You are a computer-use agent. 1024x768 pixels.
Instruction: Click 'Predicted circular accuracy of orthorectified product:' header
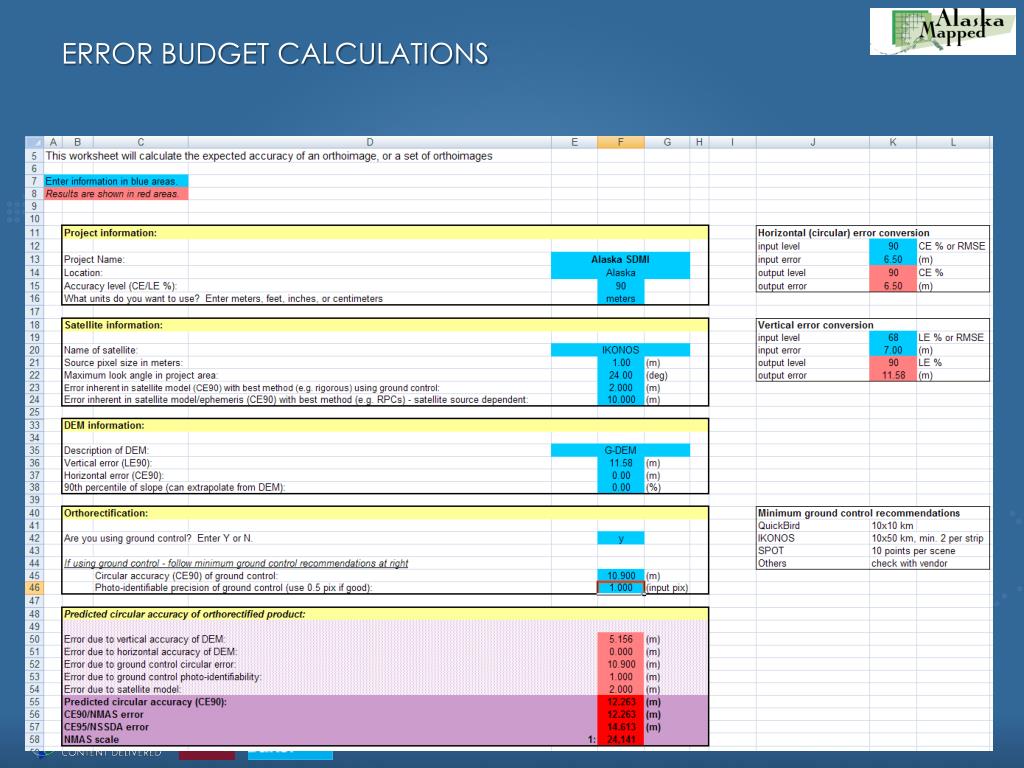pyautogui.click(x=385, y=614)
